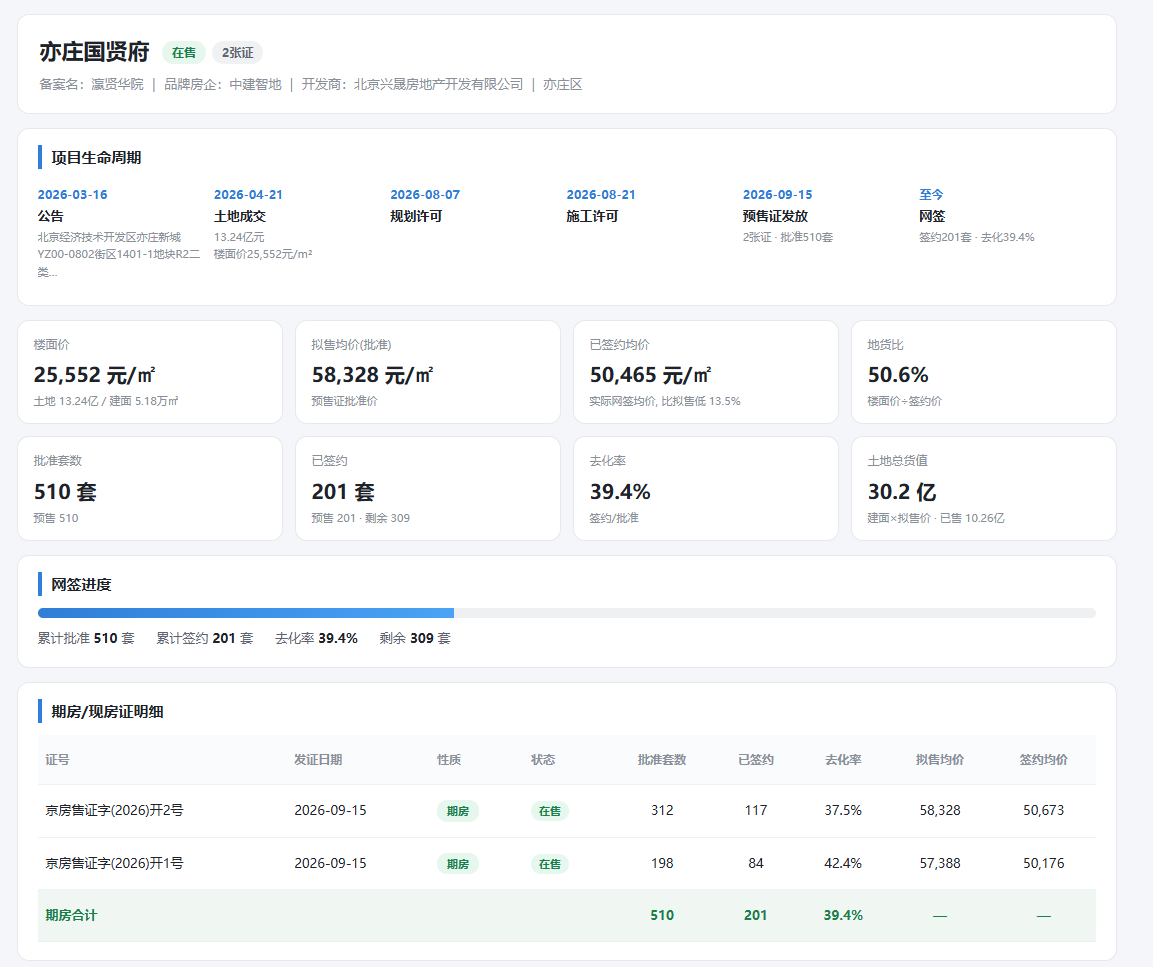This screenshot has height=967, width=1153.
Task: Select the 2026-03-16 公告 timeline milestone
Action: (118, 233)
